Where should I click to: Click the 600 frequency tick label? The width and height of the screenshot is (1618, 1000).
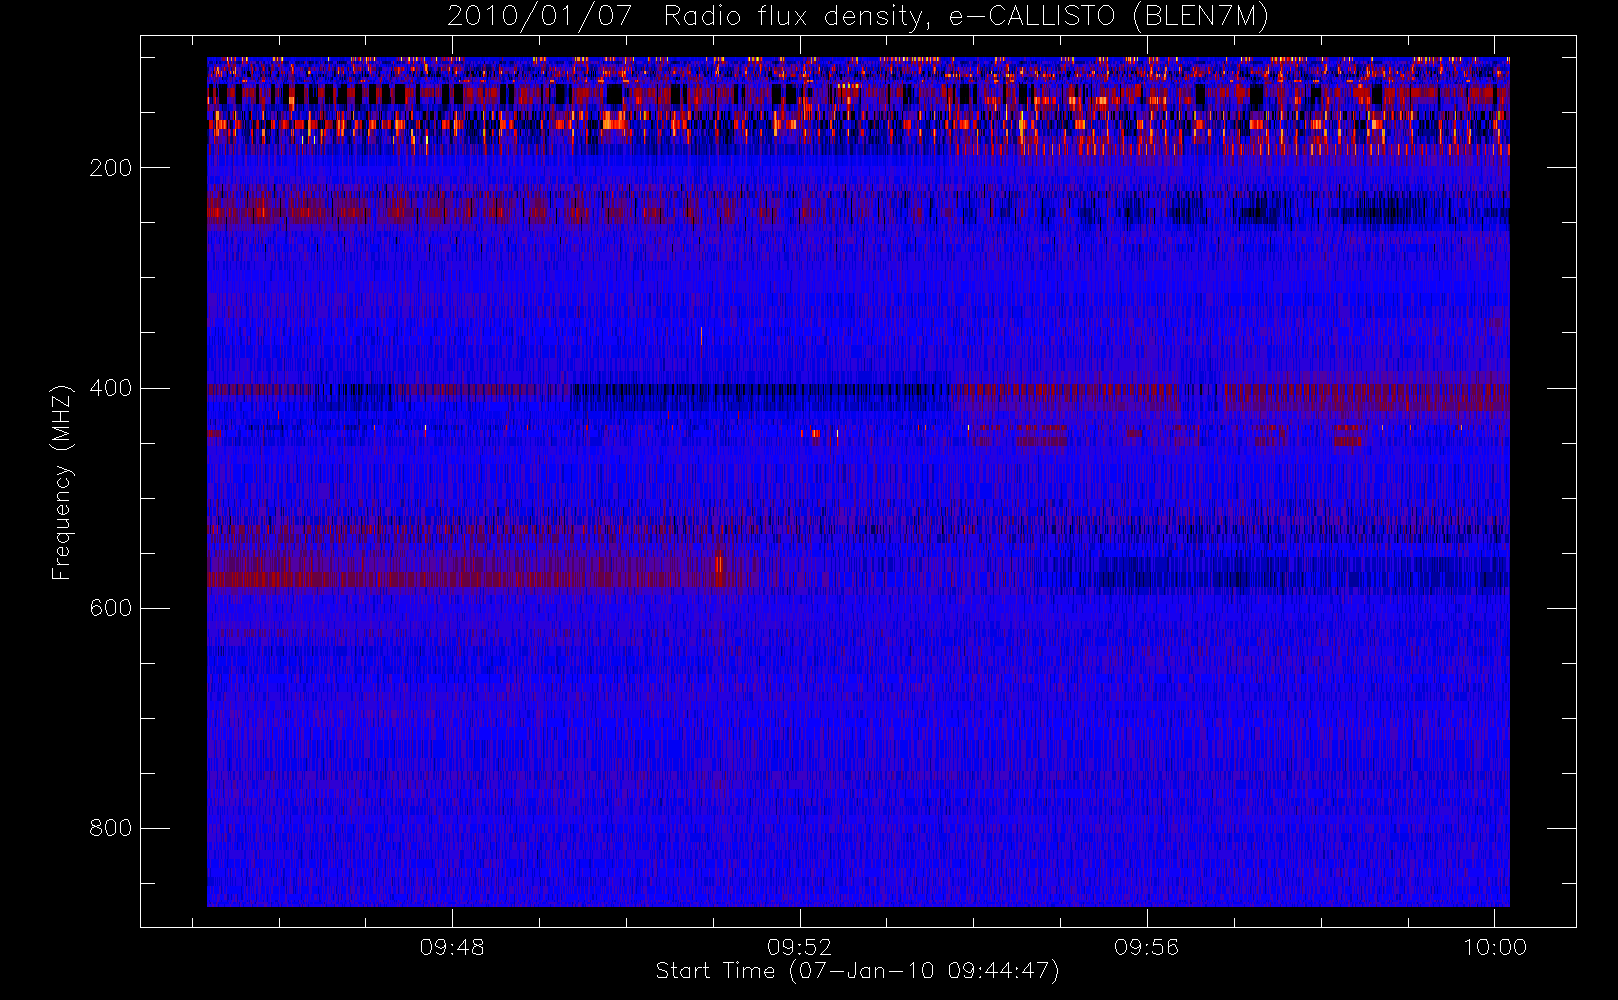click(110, 608)
